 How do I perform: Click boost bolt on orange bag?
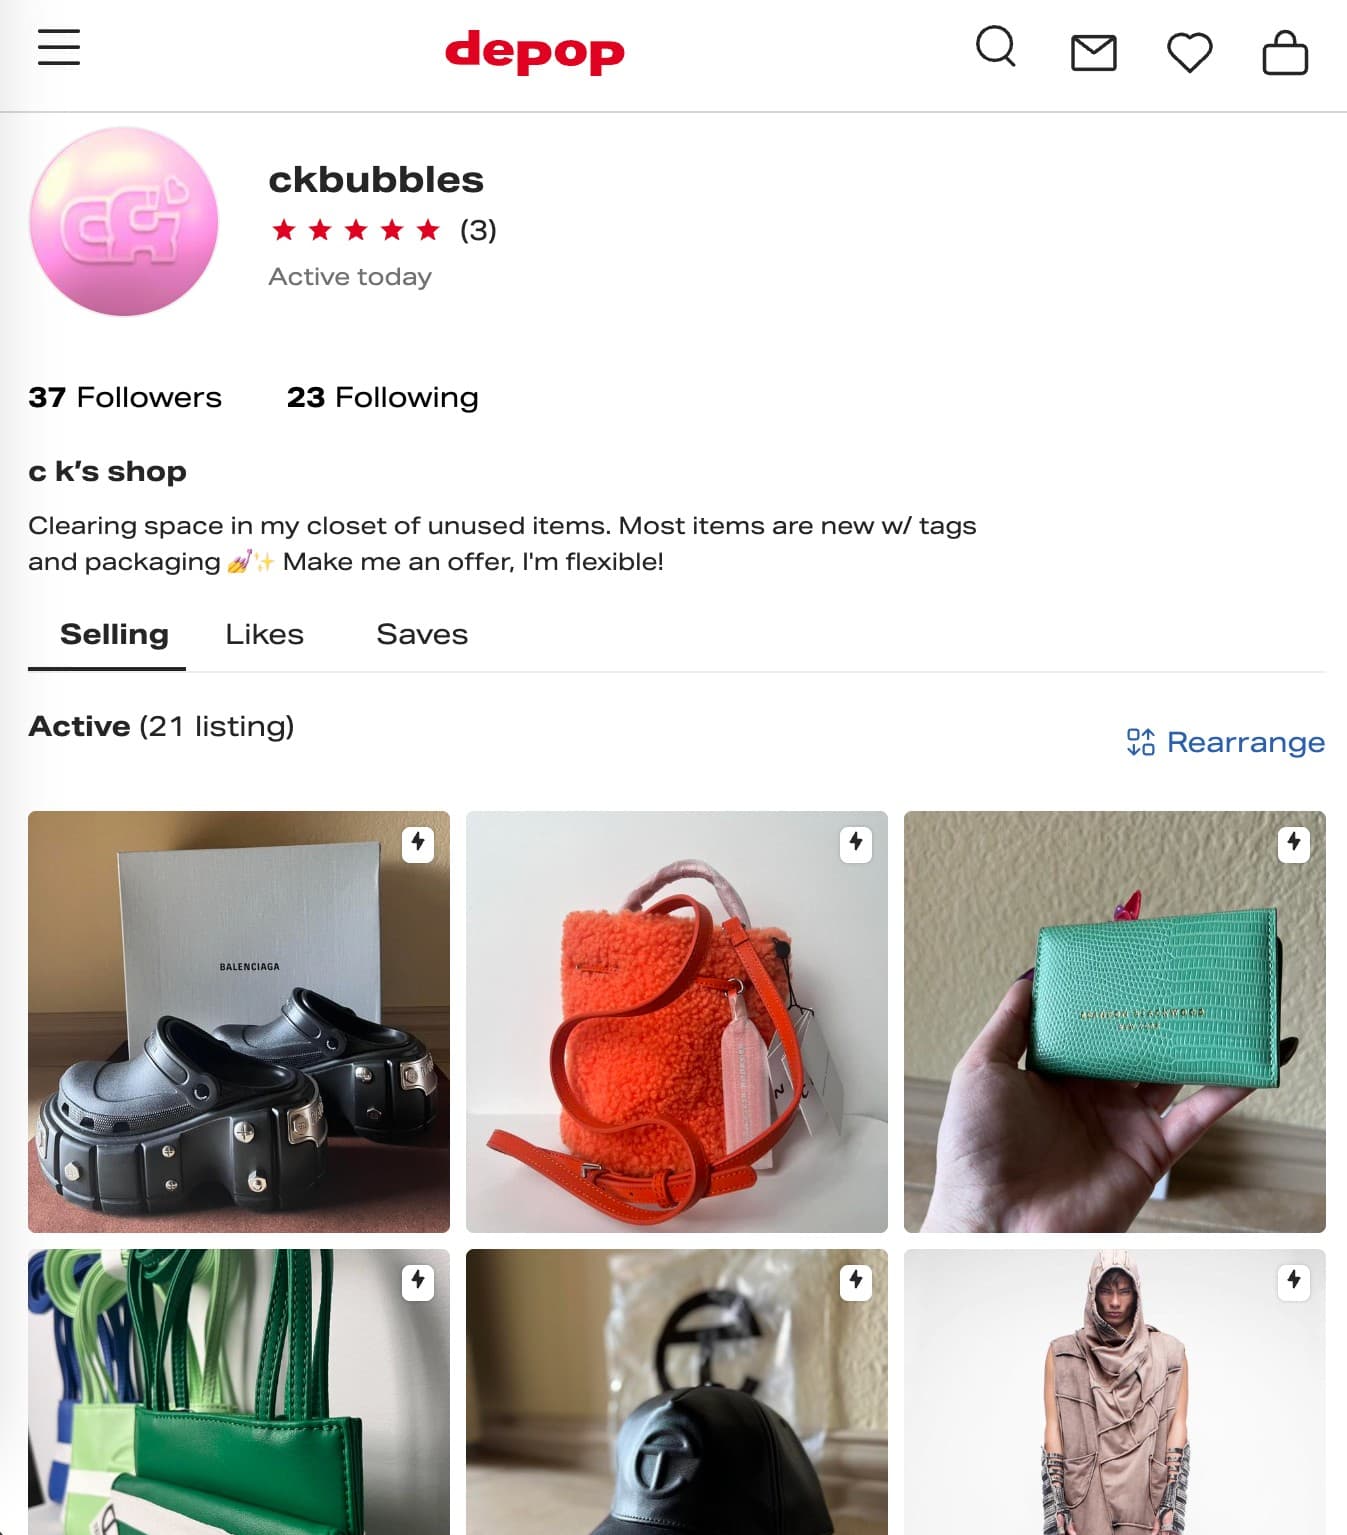856,843
